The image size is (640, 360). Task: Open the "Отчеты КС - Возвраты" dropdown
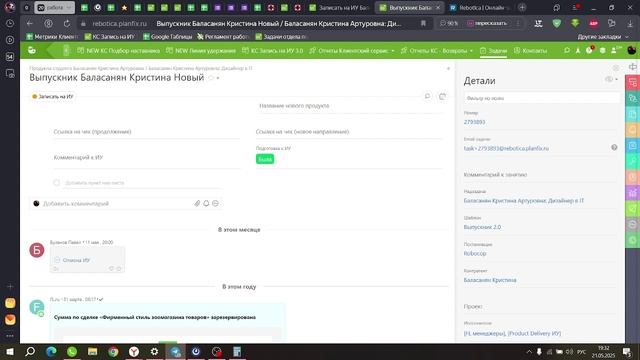tap(437, 51)
